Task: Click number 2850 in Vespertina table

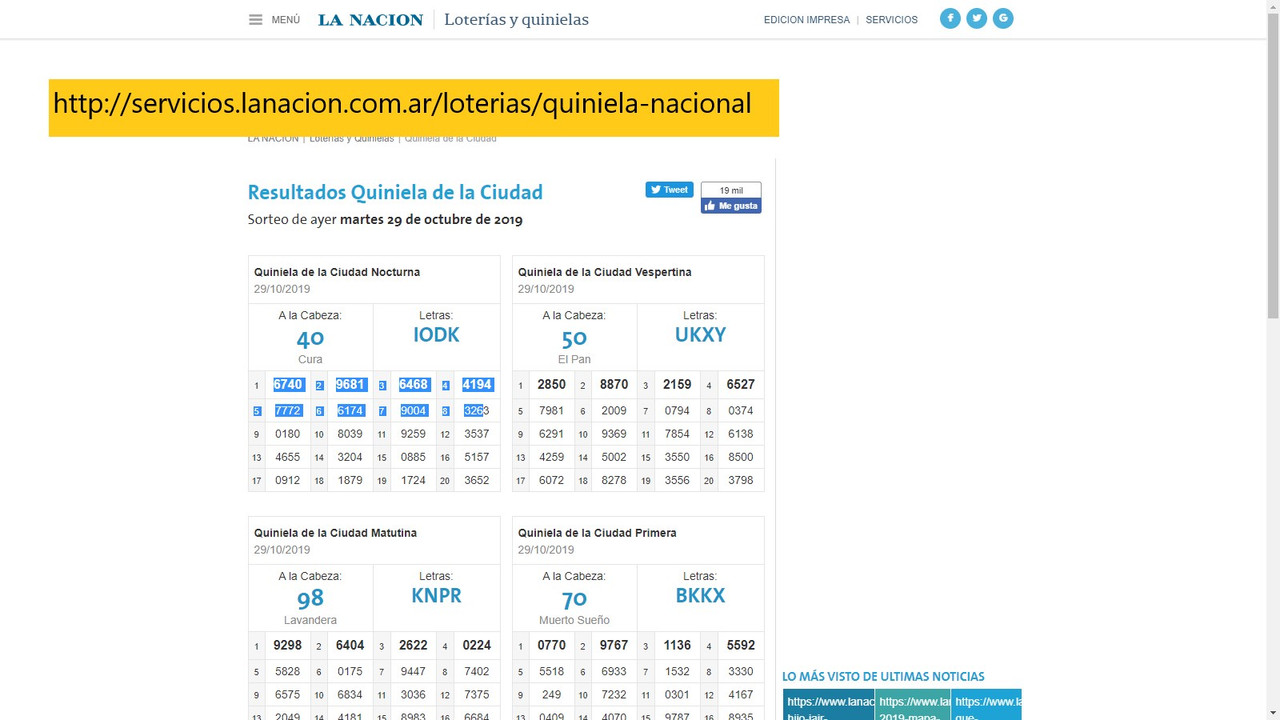Action: (552, 384)
